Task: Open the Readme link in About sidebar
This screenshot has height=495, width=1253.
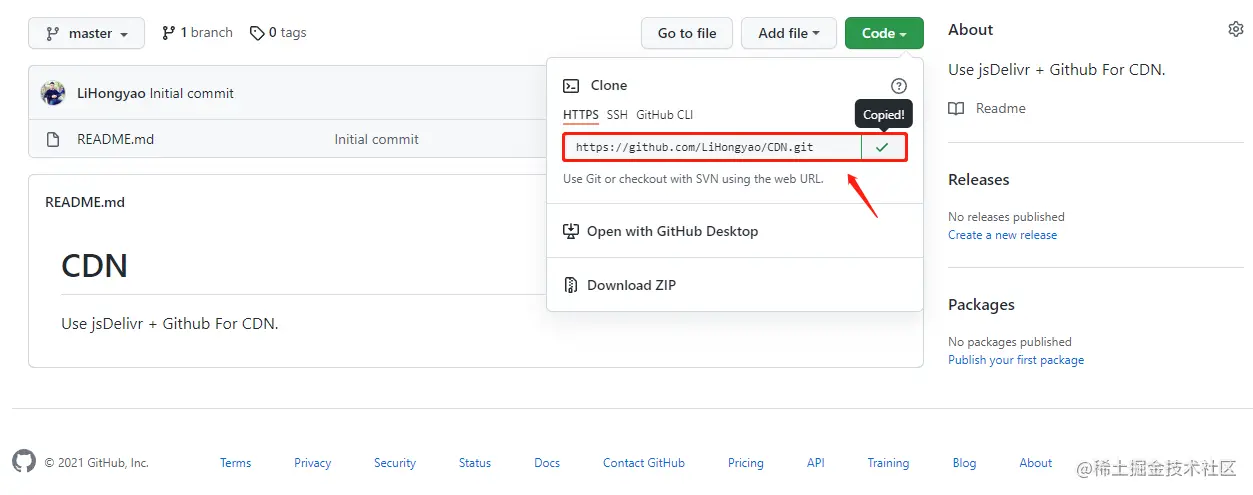Action: point(1001,108)
